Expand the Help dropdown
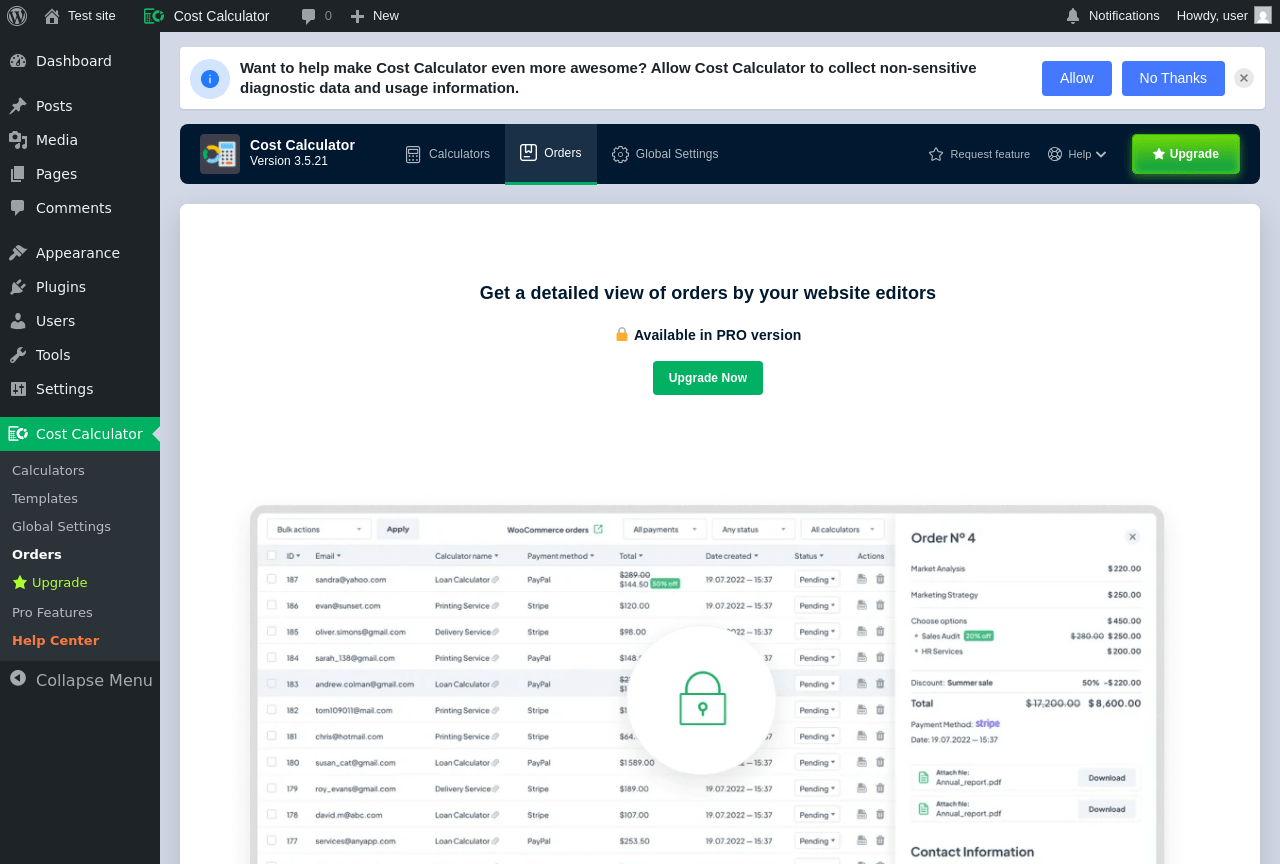The width and height of the screenshot is (1280, 864). point(1077,154)
